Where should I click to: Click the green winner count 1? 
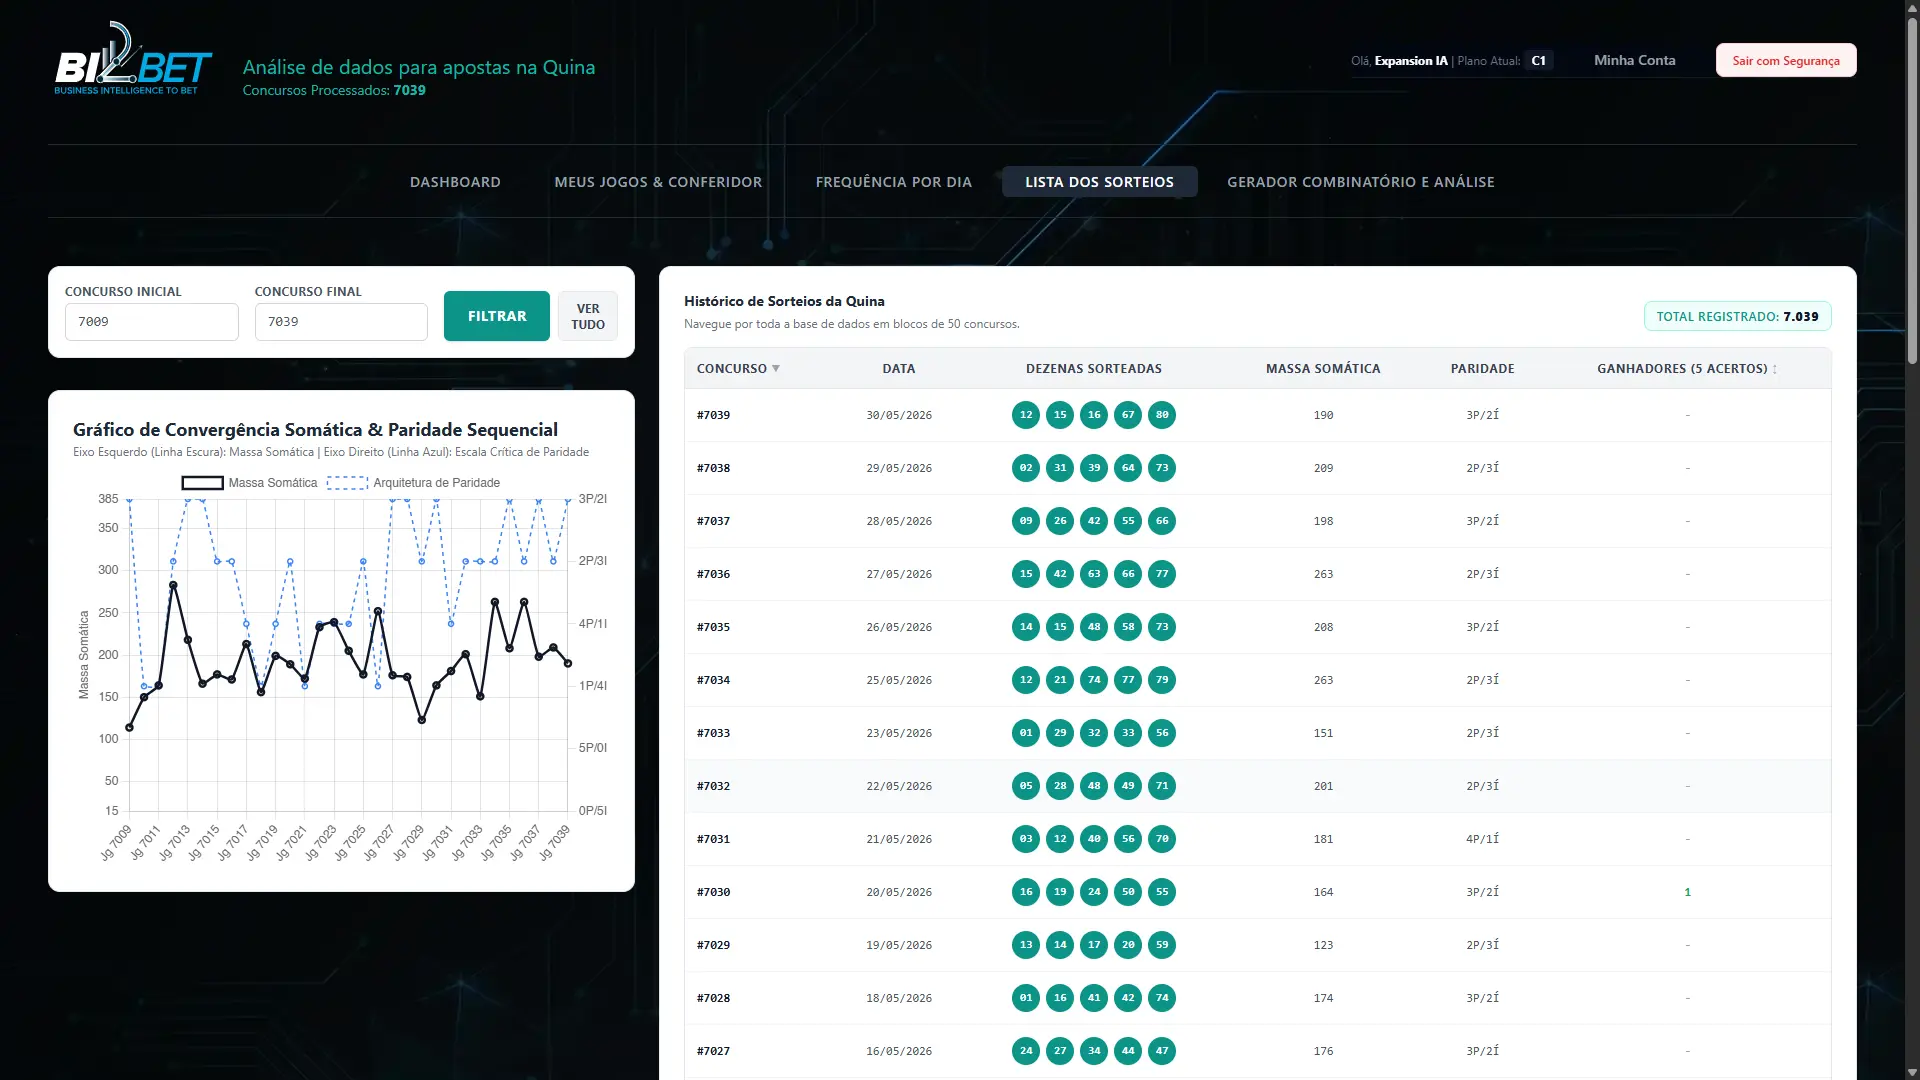click(1687, 892)
